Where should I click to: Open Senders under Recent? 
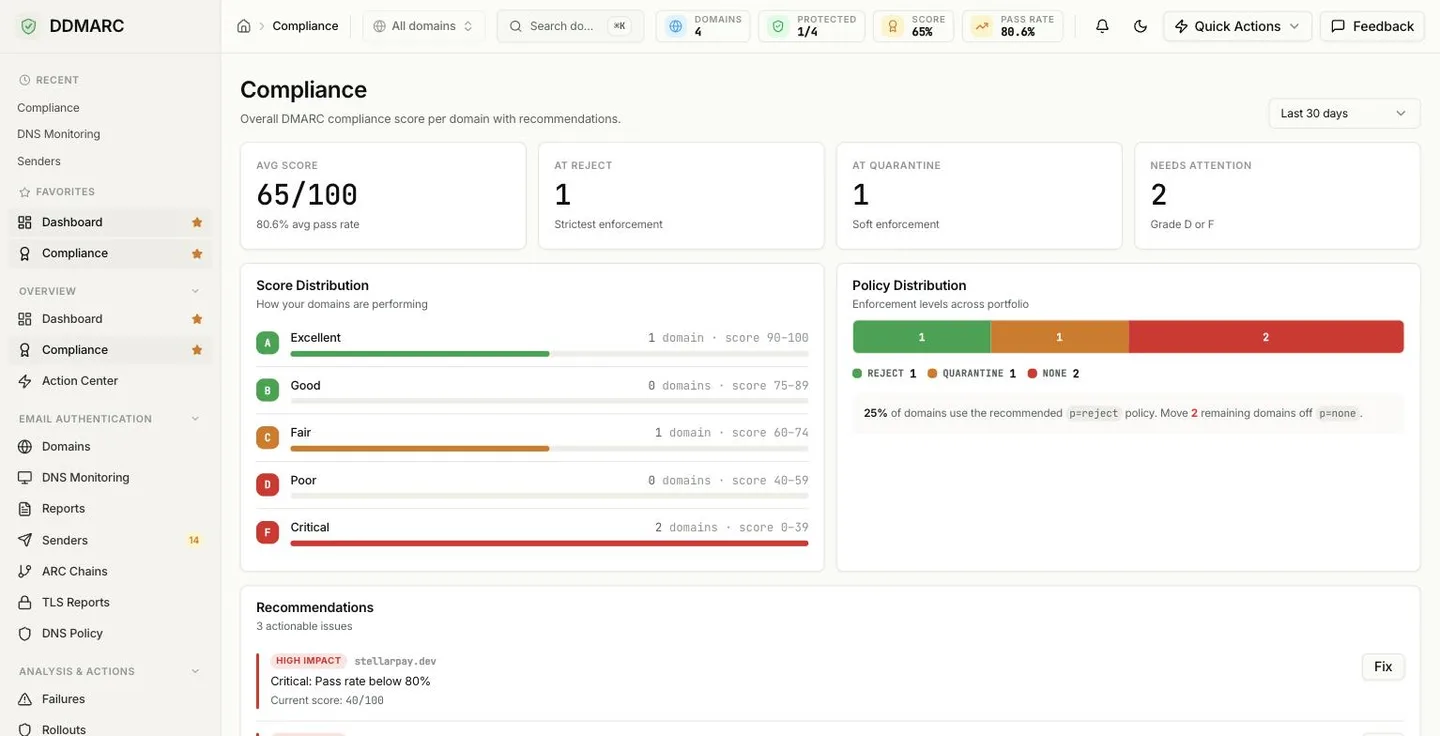pyautogui.click(x=39, y=161)
